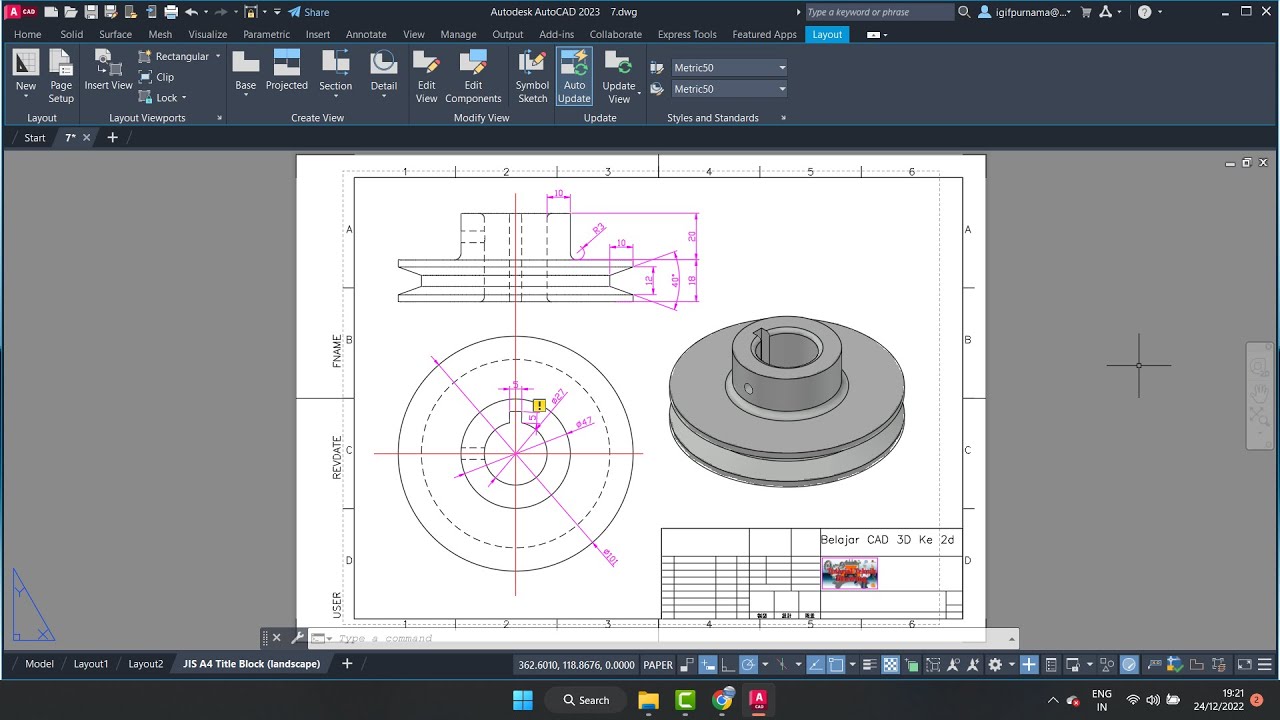Click the Insert View tool

(108, 70)
